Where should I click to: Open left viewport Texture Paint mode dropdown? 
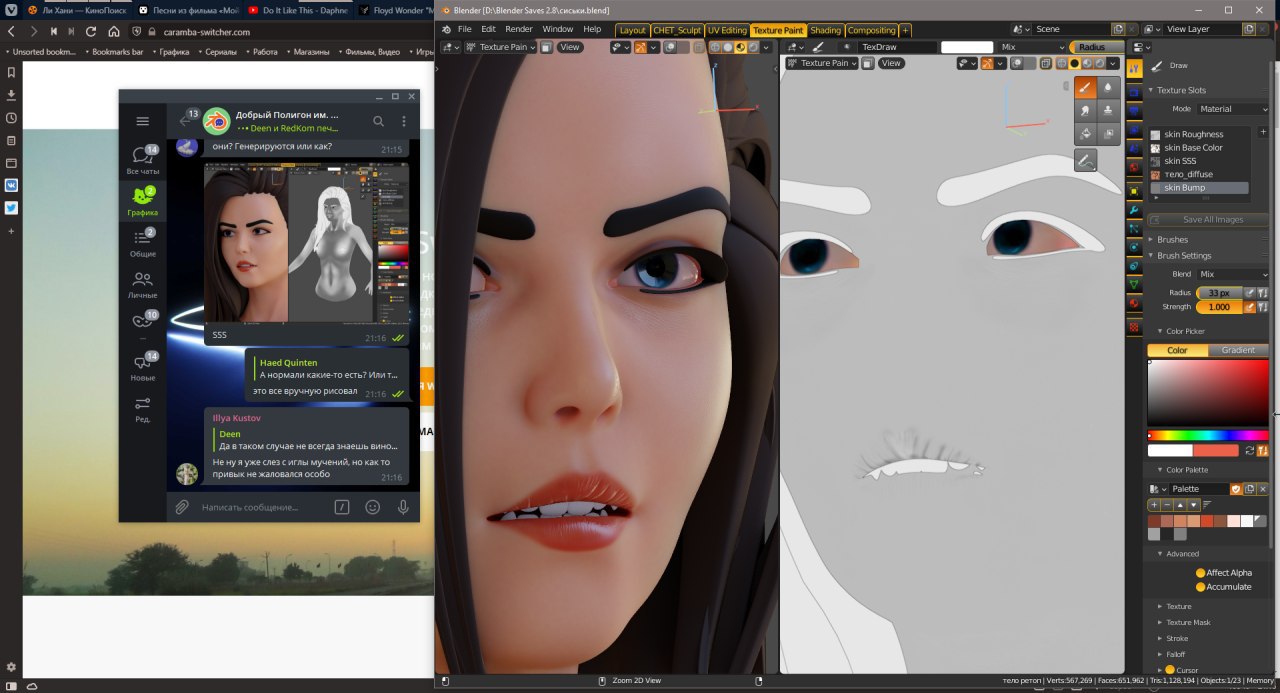501,47
